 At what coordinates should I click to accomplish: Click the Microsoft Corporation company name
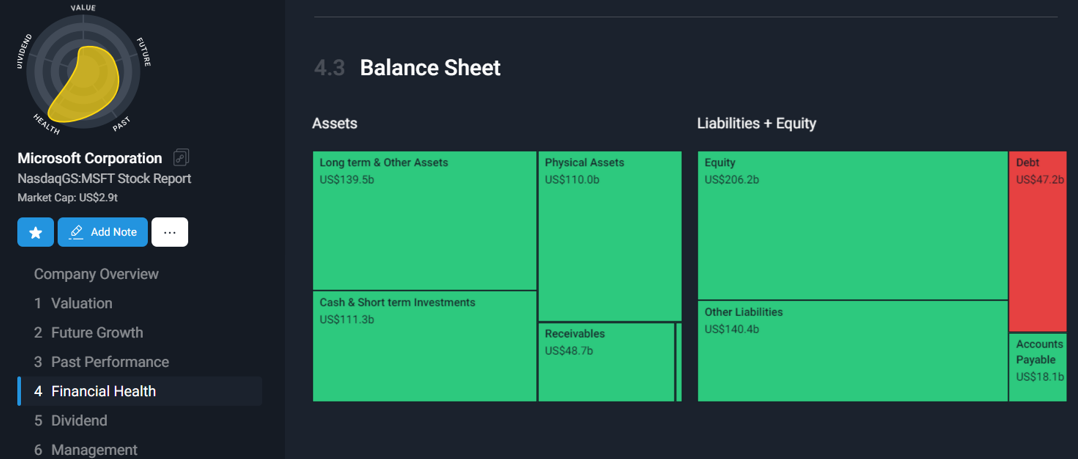[x=90, y=158]
